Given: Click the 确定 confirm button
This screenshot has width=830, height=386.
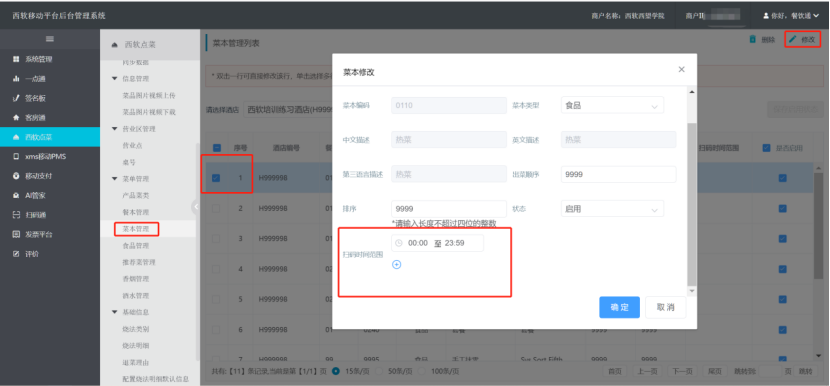Looking at the screenshot, I should [x=619, y=307].
